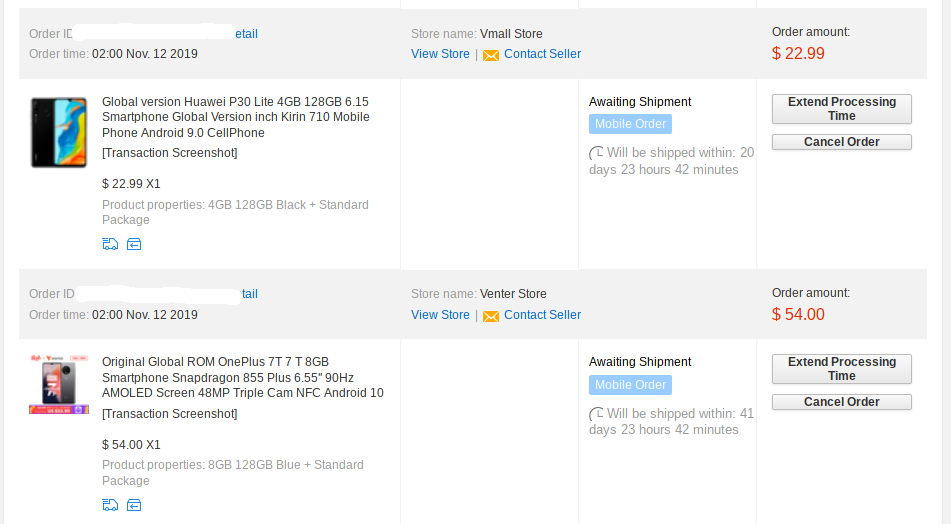Cancel the Venter Store order
Viewport: 951px width, 524px height.
click(x=841, y=402)
